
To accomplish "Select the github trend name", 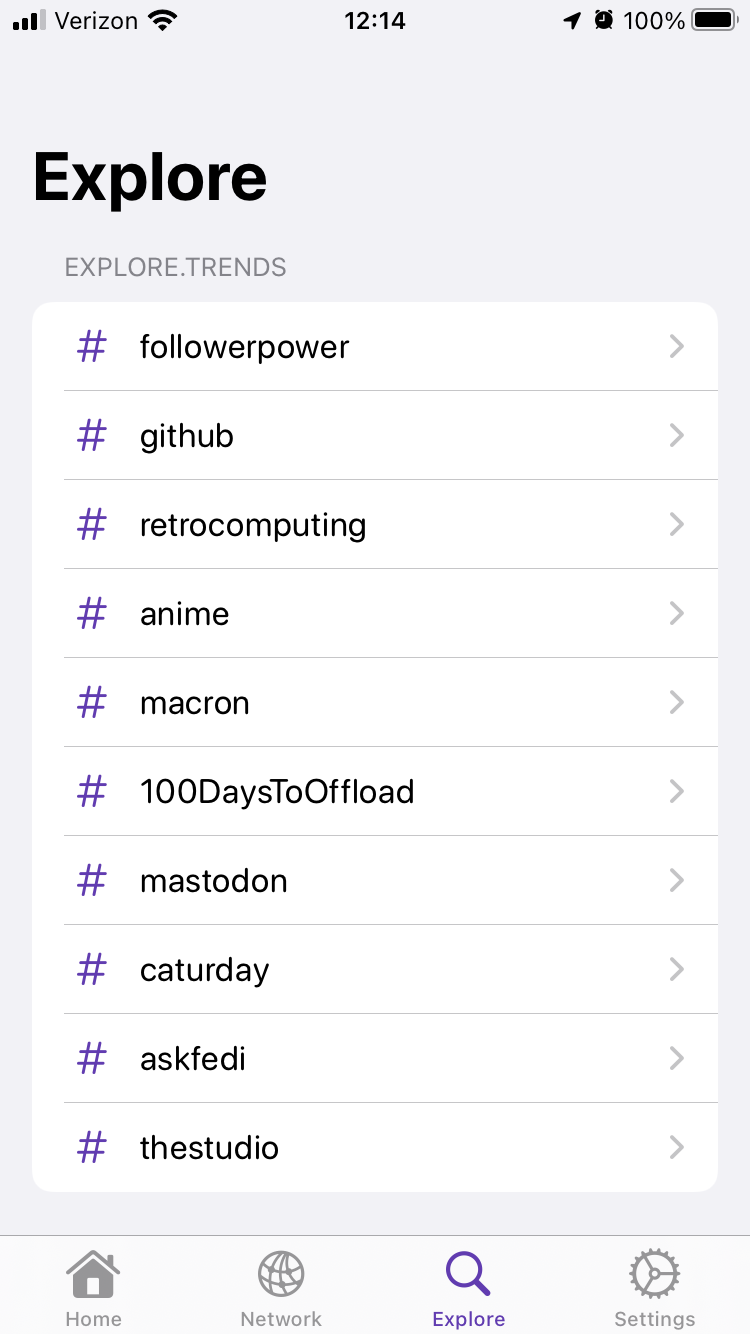I will [187, 437].
